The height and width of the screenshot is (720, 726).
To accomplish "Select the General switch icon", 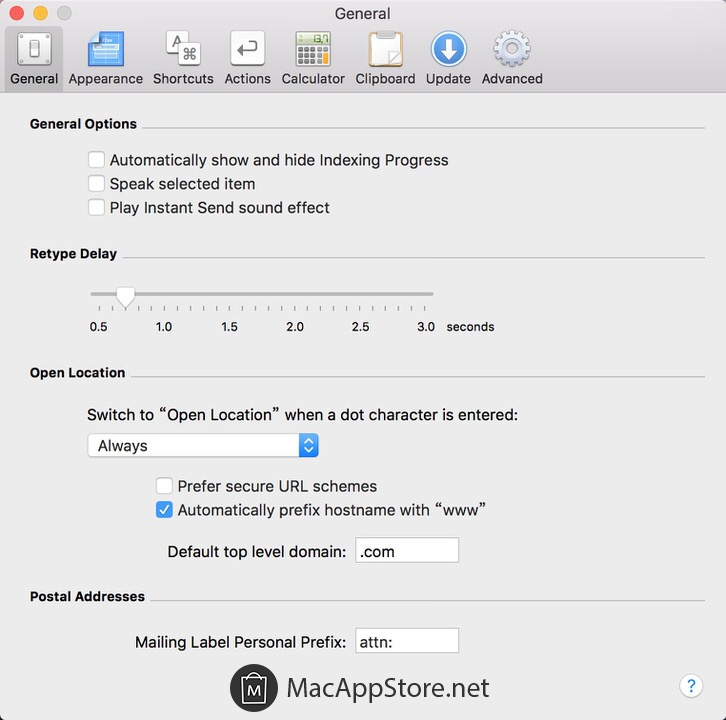I will pos(34,50).
